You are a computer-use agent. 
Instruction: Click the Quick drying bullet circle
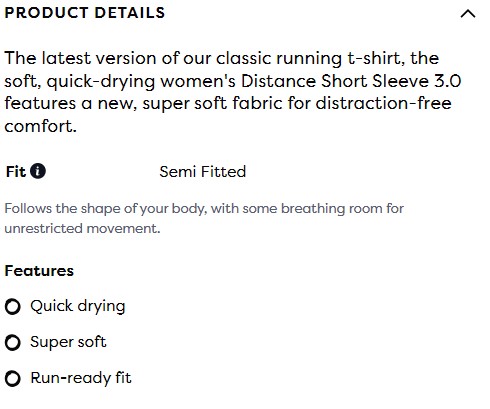coord(13,307)
